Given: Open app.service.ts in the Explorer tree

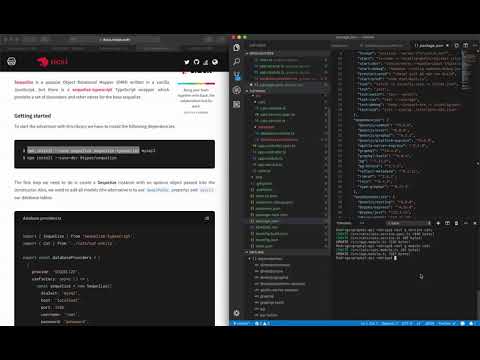Looking at the screenshot, I should point(269,165).
